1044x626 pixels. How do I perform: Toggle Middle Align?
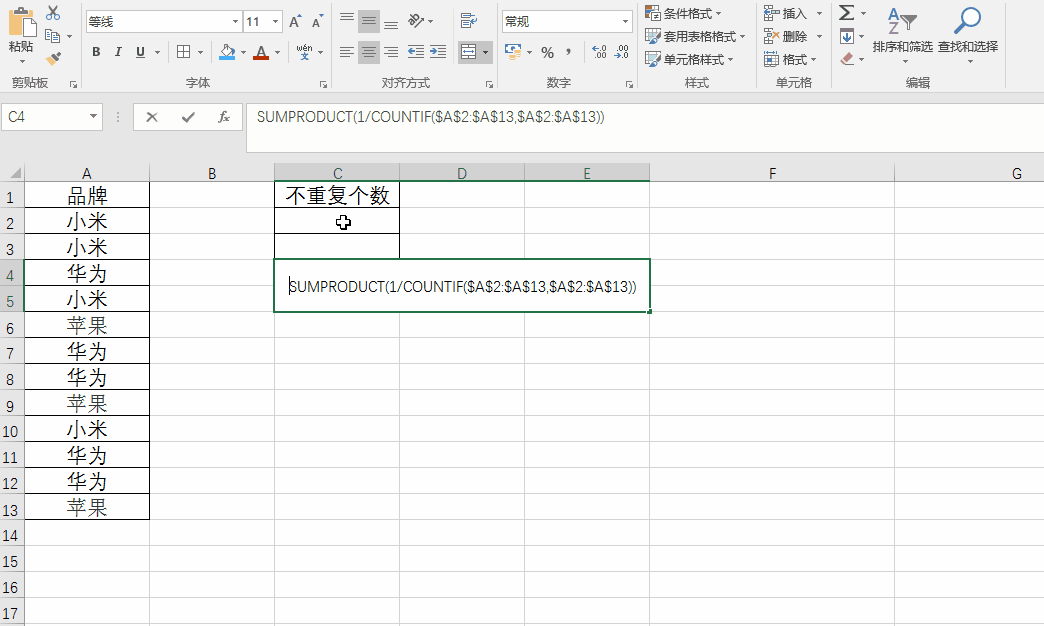(369, 21)
